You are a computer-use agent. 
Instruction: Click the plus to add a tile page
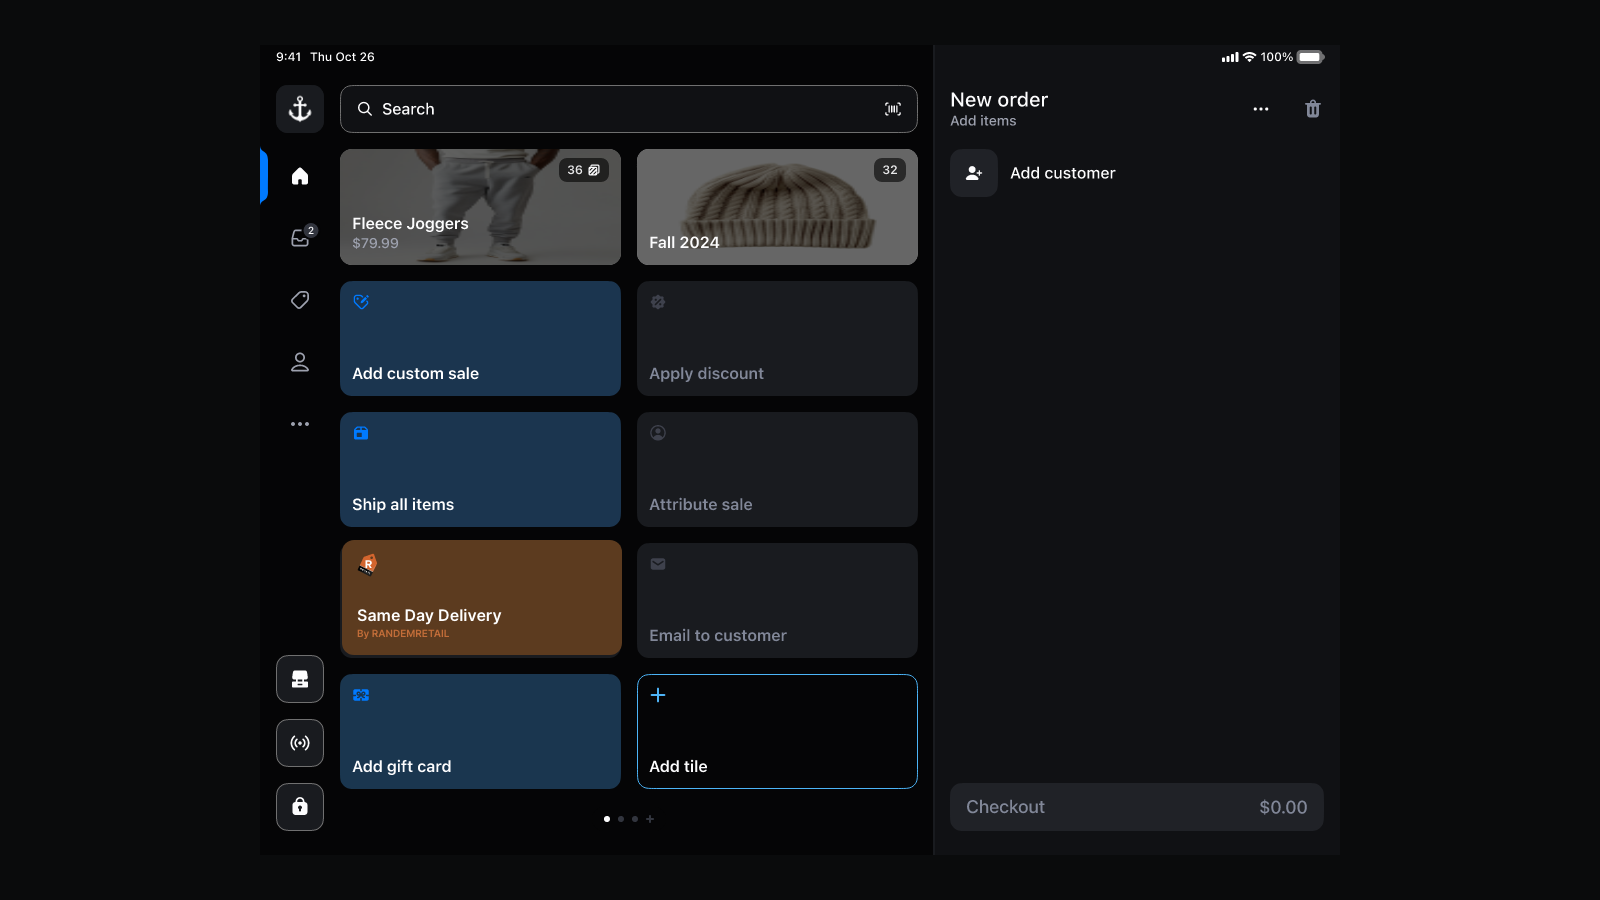(650, 819)
